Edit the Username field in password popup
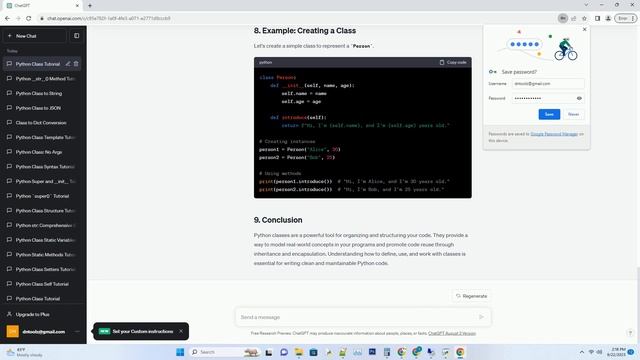The width and height of the screenshot is (640, 360). point(548,84)
